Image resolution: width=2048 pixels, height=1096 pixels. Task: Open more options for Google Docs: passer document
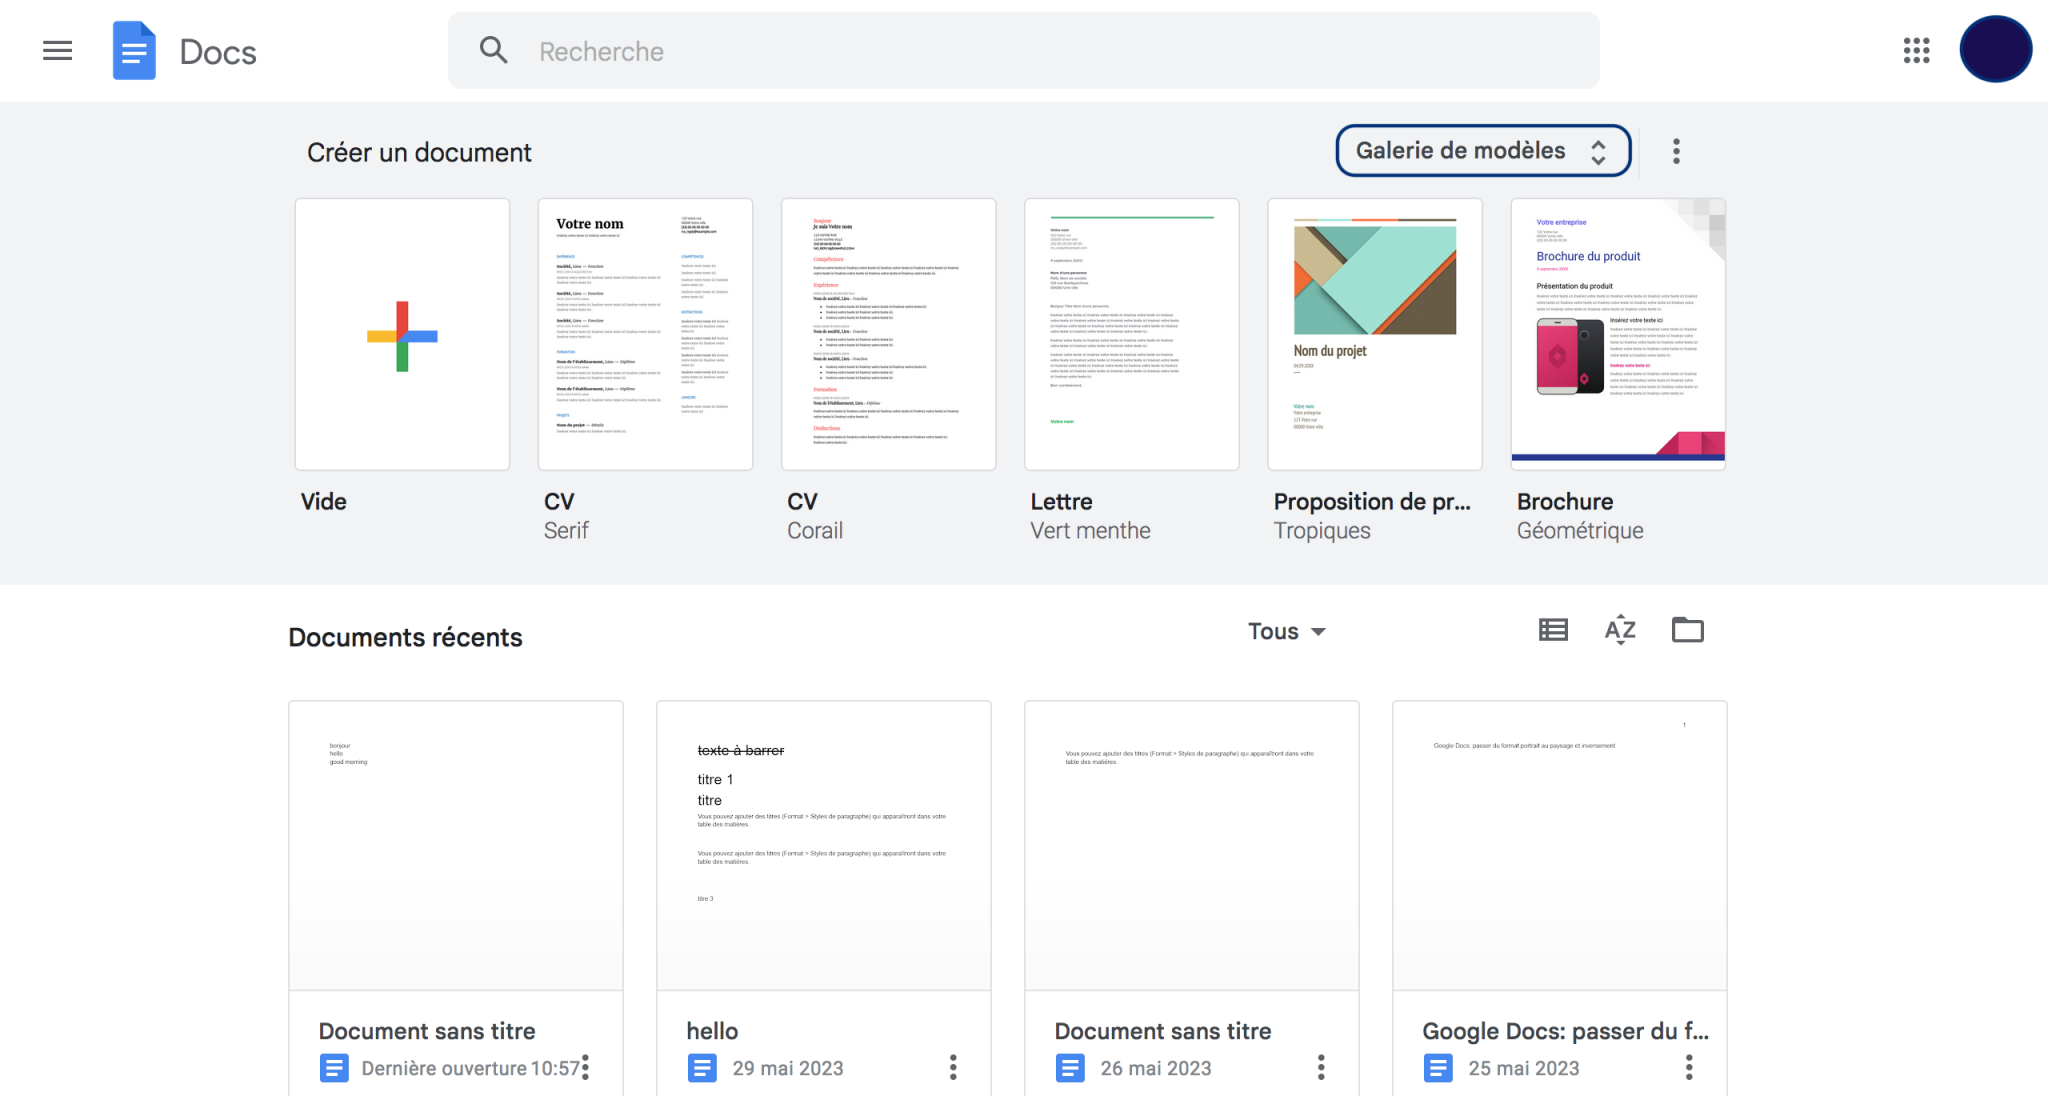(x=1689, y=1067)
